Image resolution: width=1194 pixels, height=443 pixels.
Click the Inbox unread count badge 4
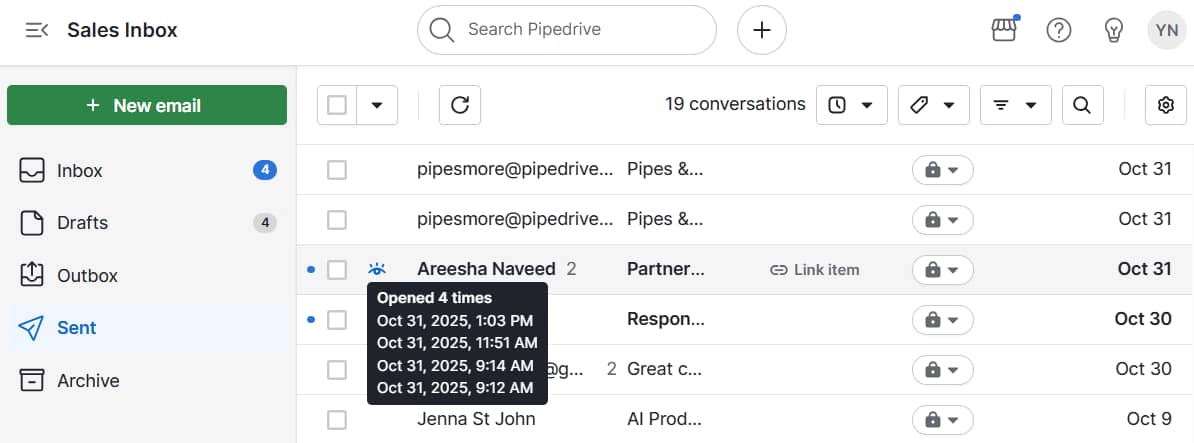[x=264, y=171]
